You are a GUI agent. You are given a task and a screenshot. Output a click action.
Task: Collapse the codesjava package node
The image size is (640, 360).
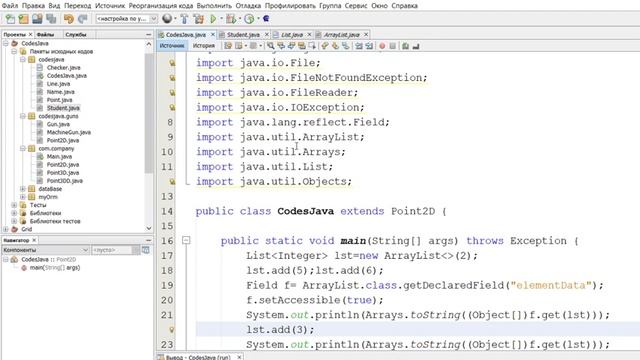coord(23,60)
